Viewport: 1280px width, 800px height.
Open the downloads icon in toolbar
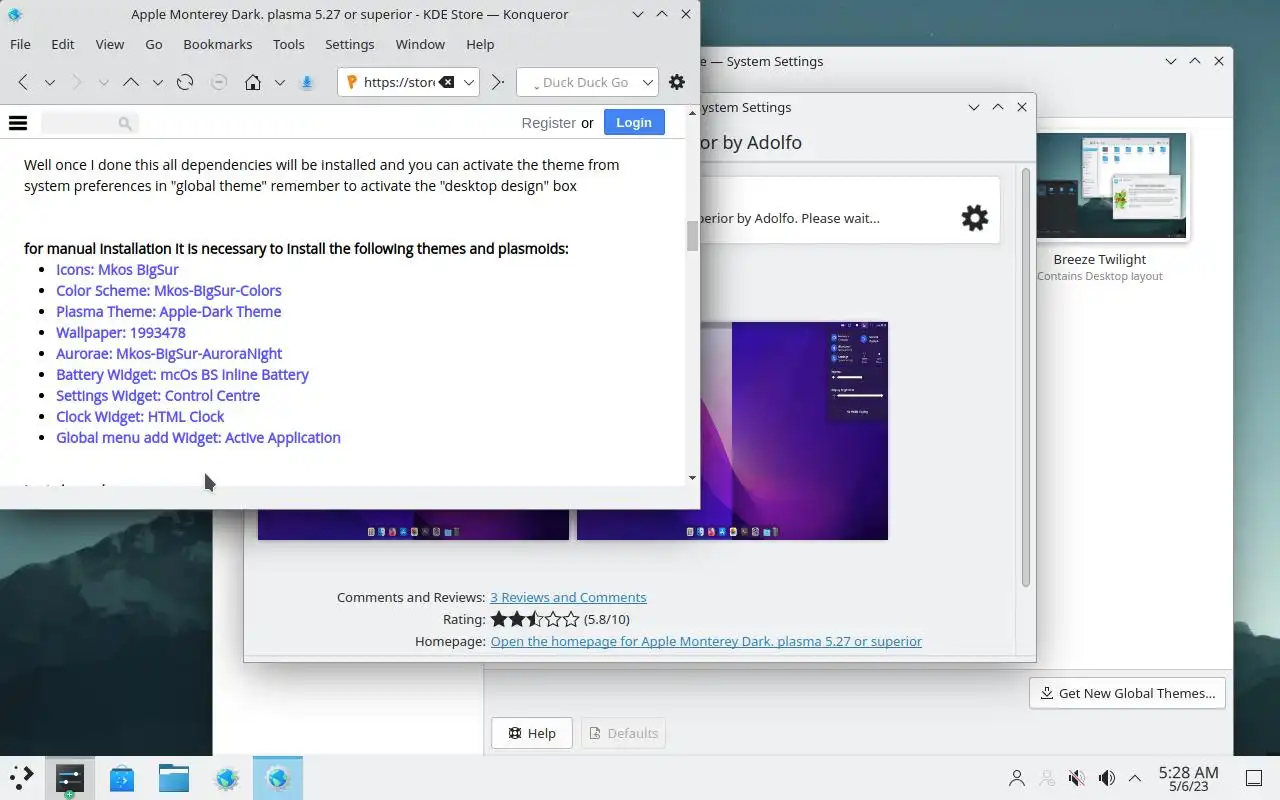307,82
